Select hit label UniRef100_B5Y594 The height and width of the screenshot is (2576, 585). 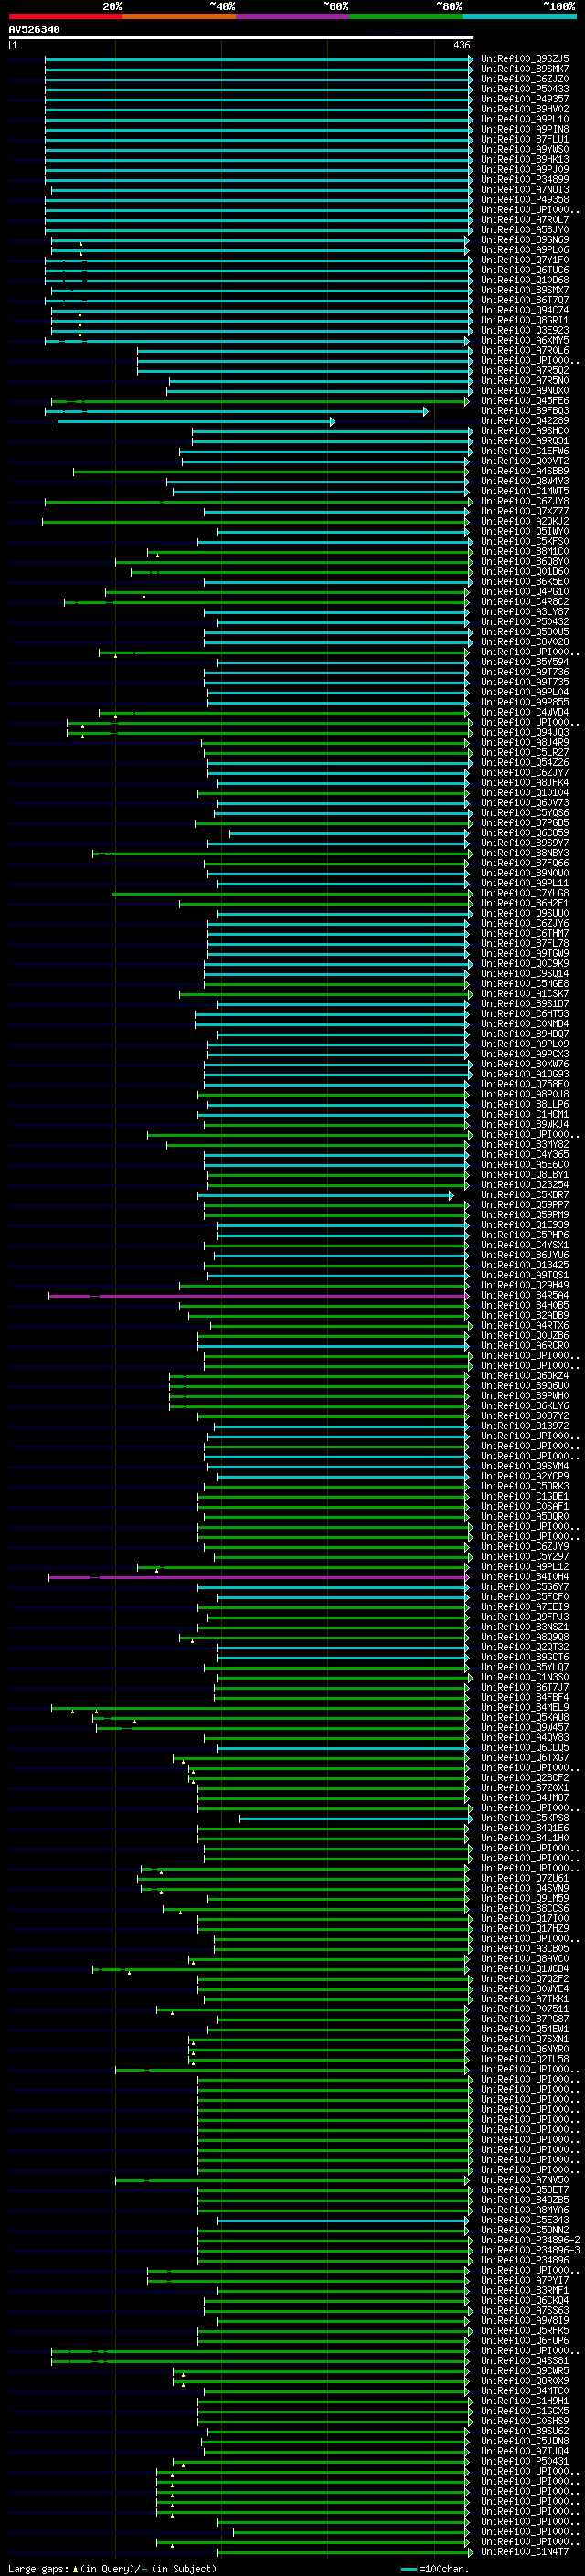pos(525,662)
